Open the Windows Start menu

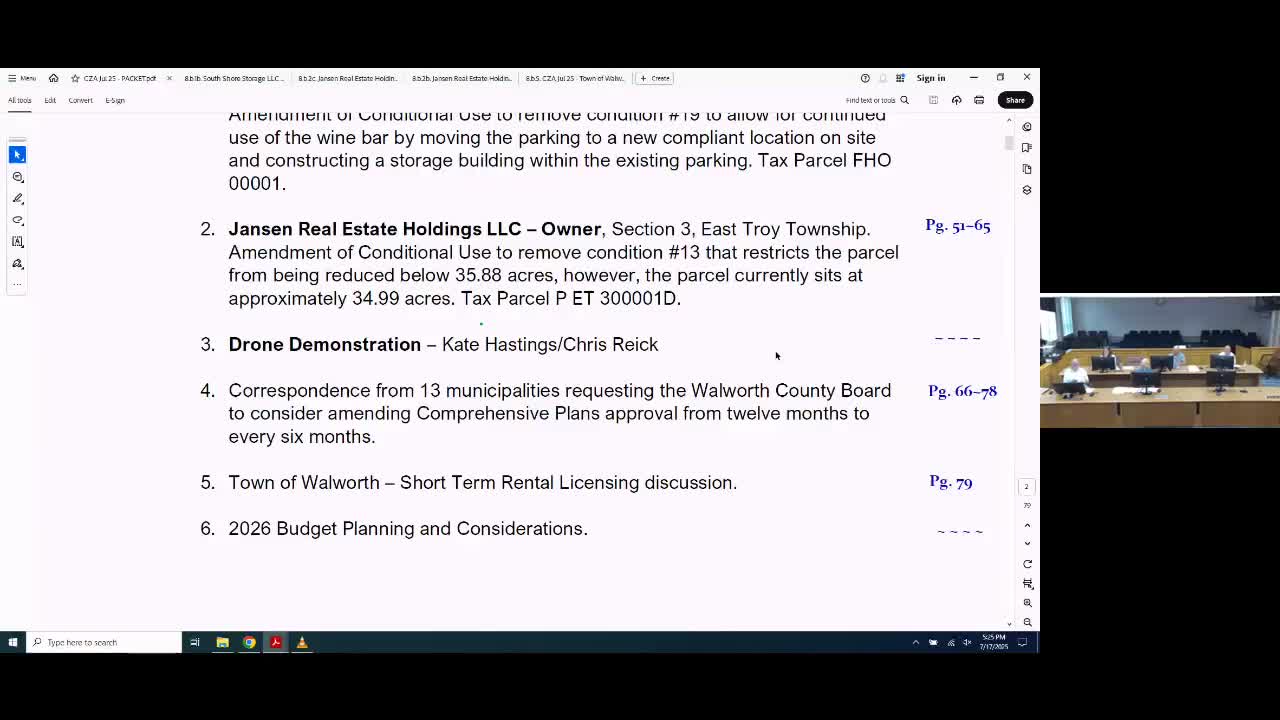13,642
